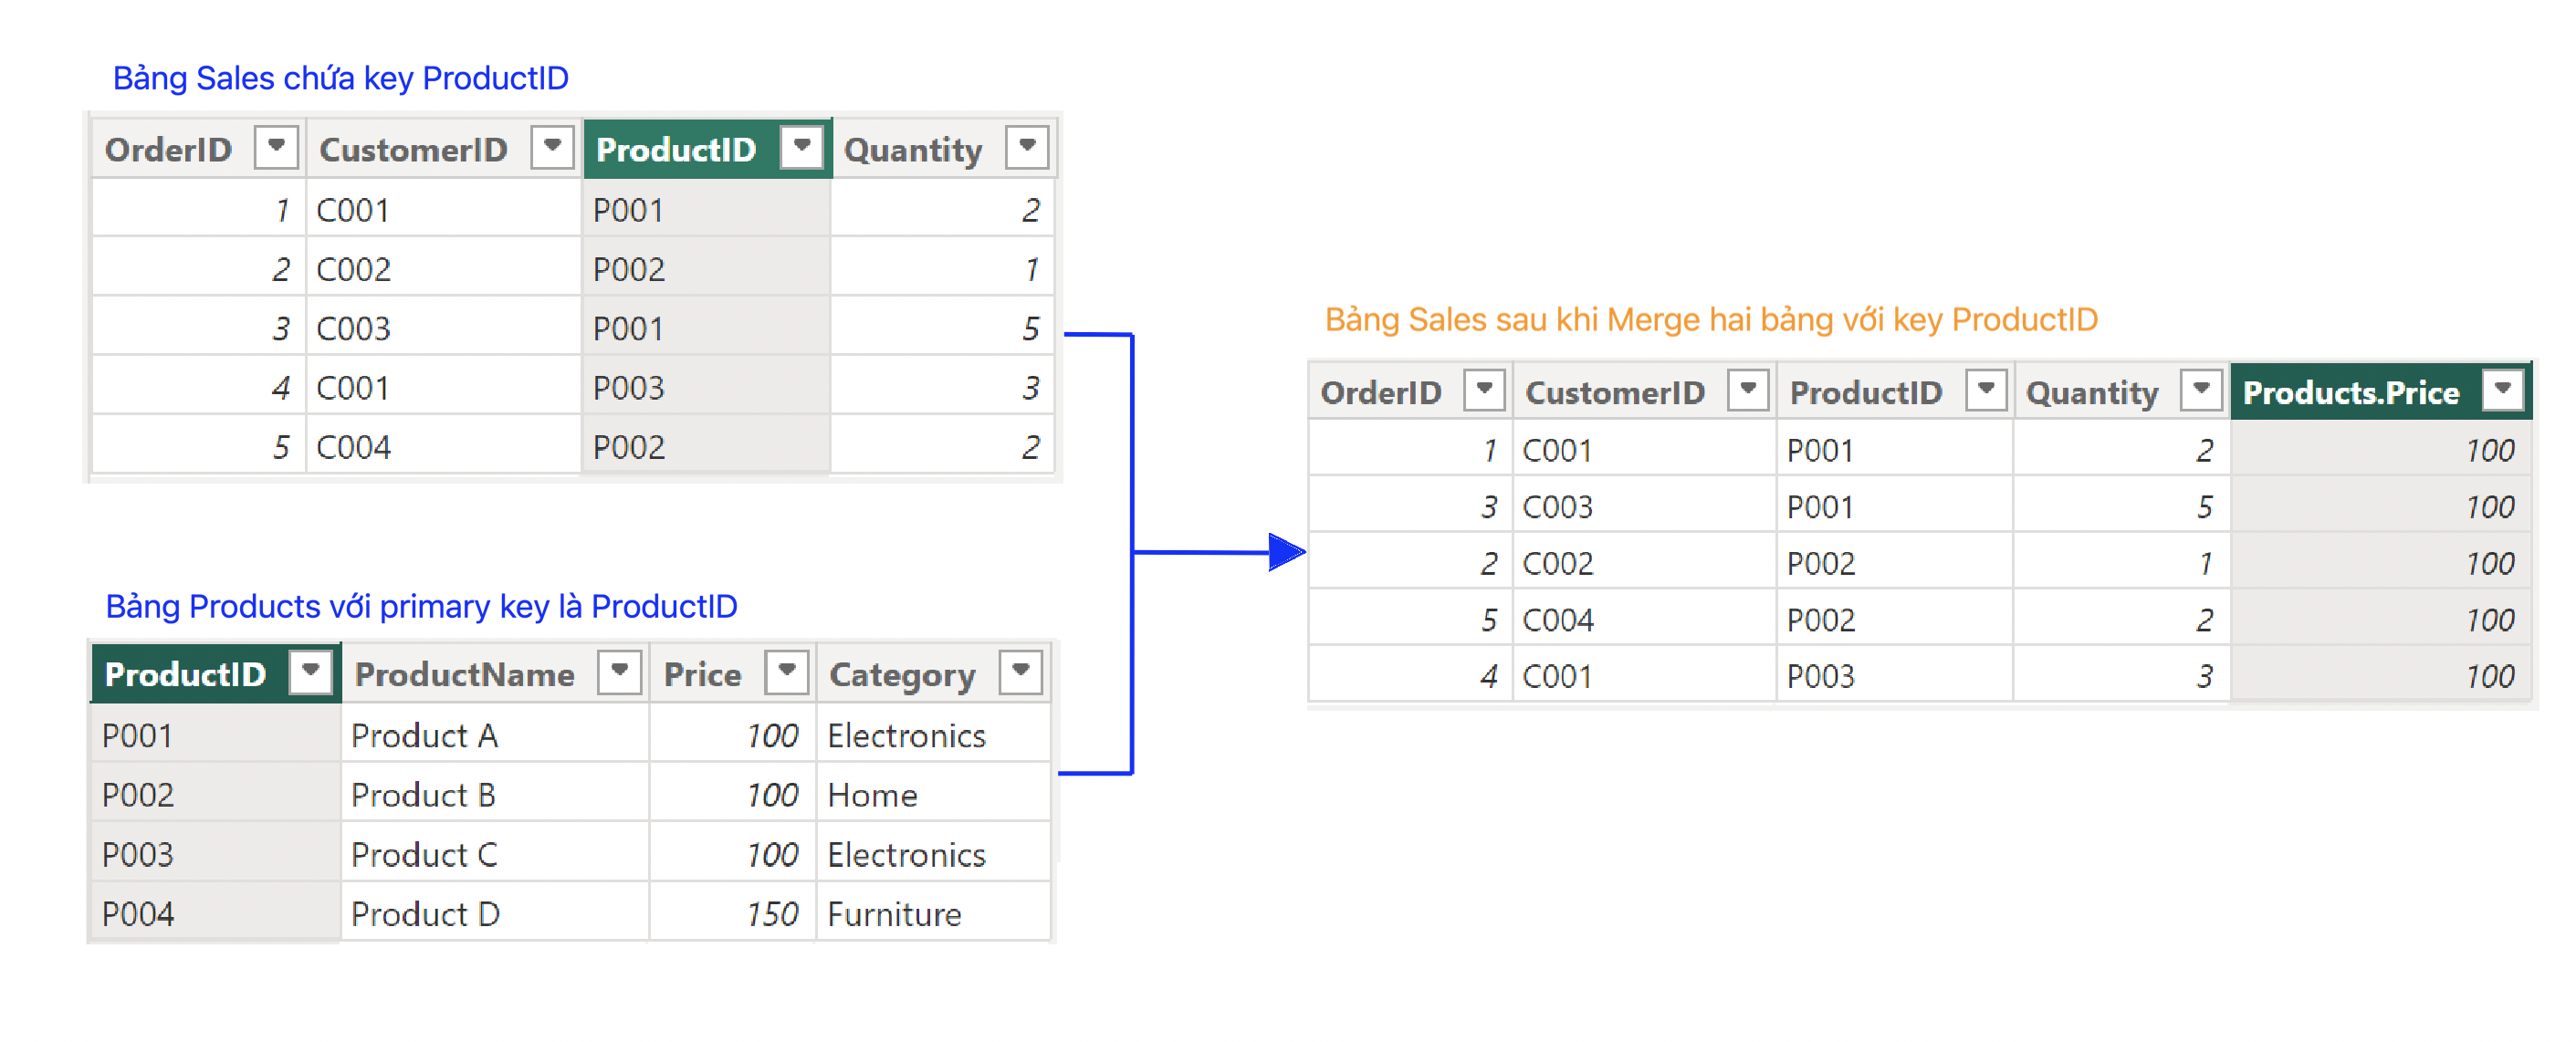Click C003 cell in Sales table
The width and height of the screenshot is (2576, 1042).
pyautogui.click(x=444, y=327)
